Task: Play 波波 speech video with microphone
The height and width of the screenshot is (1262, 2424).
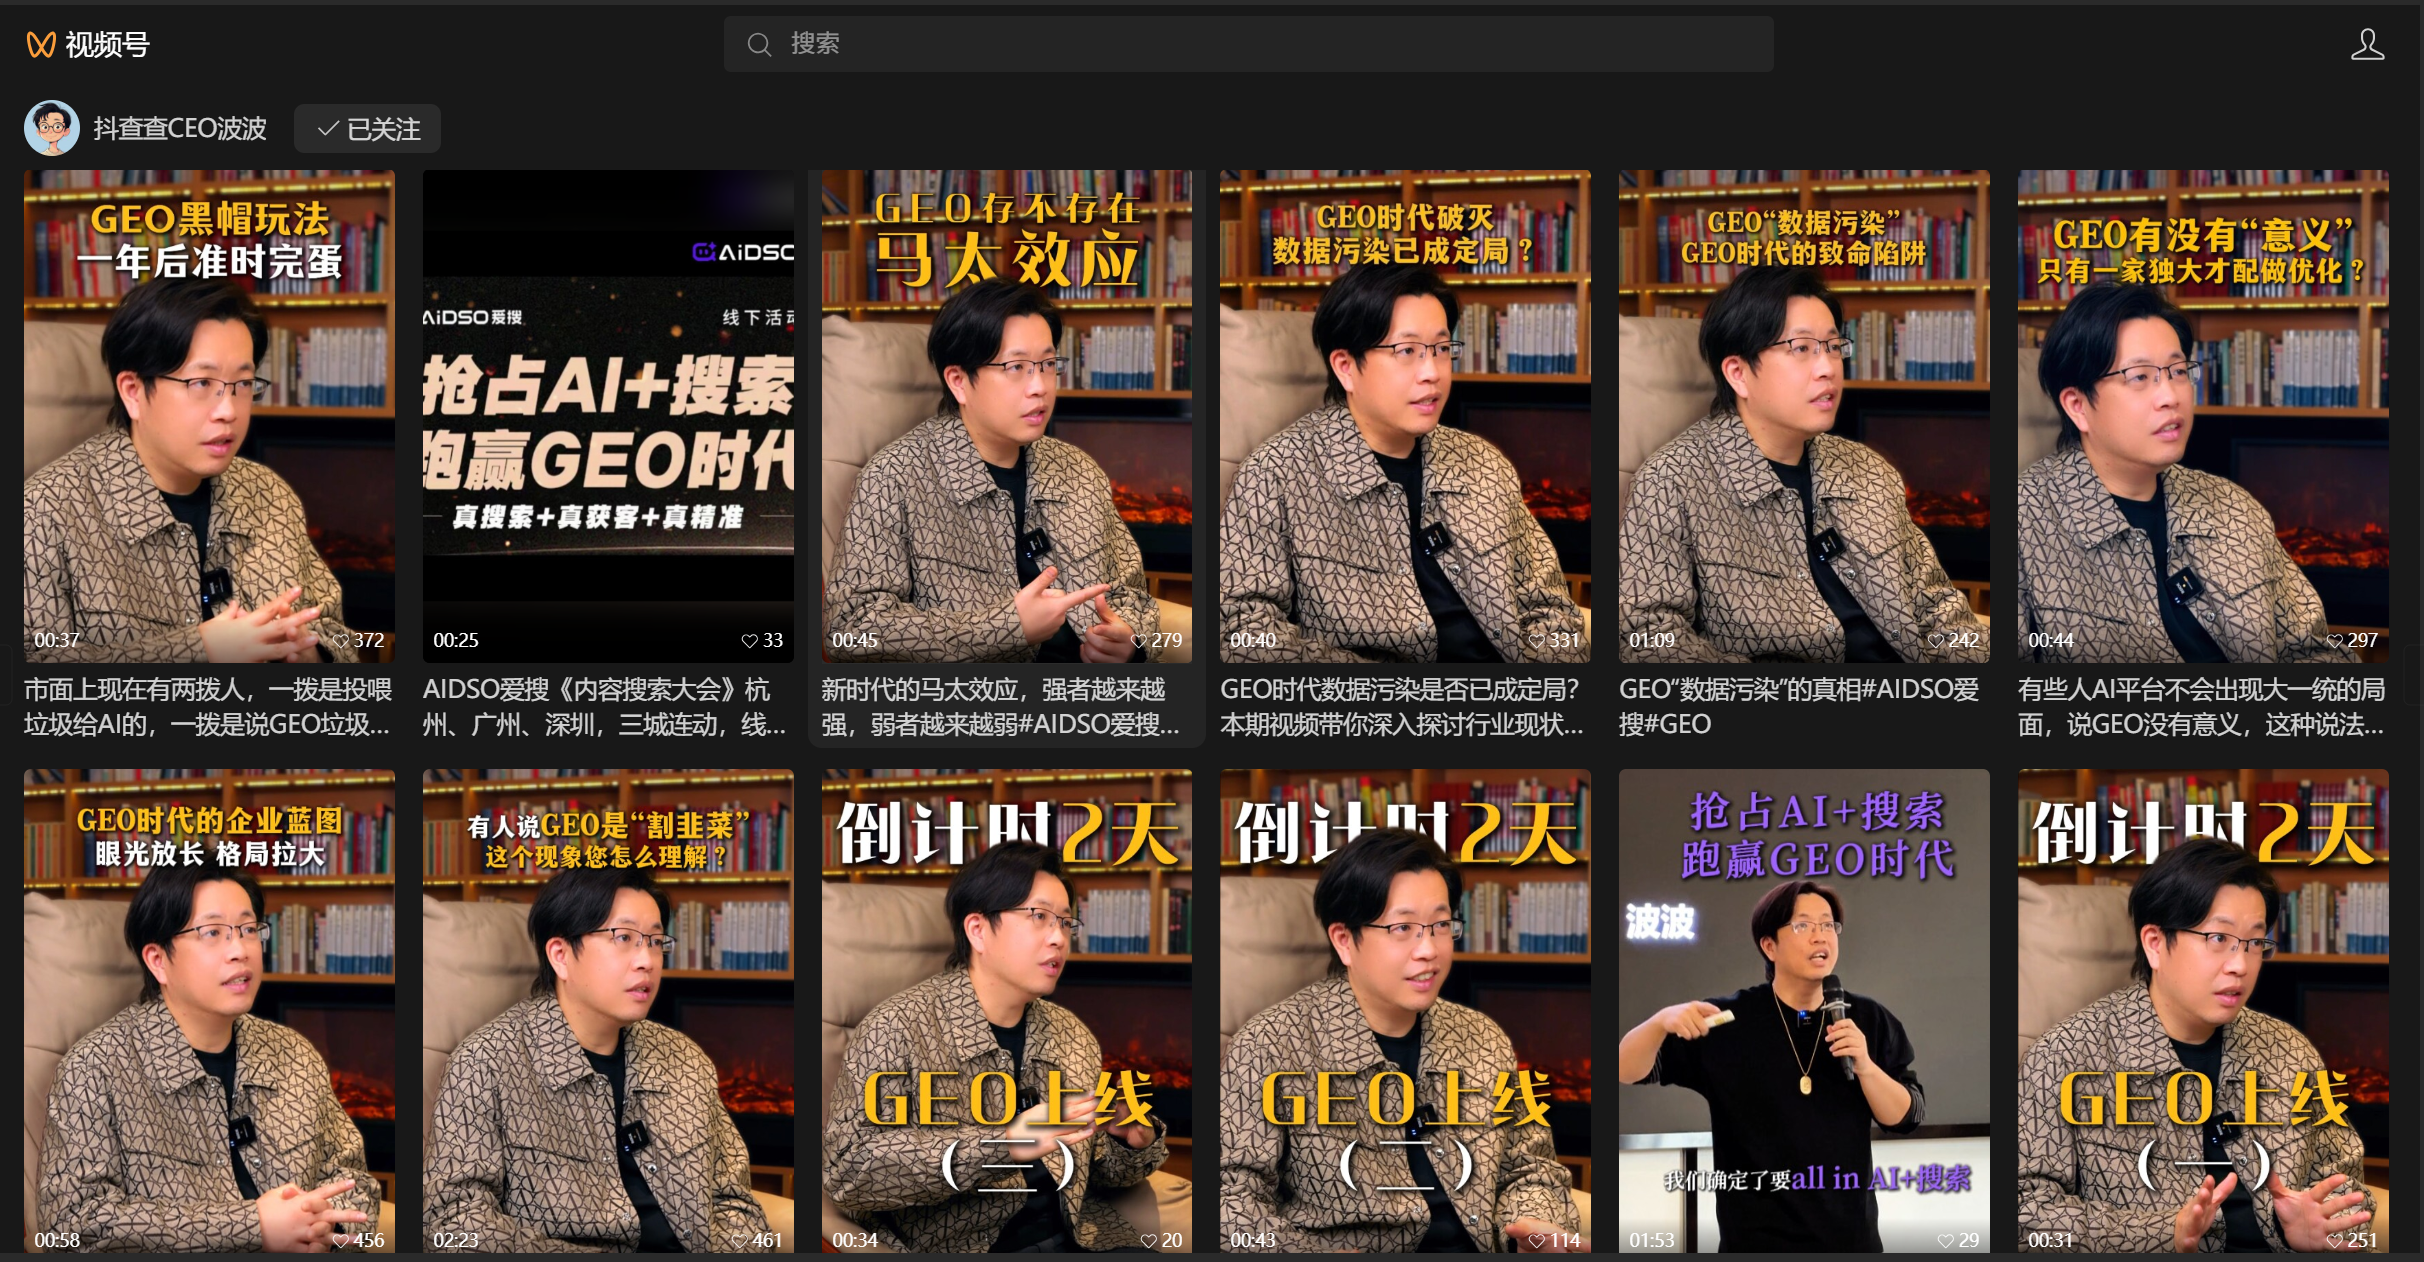Action: click(1803, 1010)
